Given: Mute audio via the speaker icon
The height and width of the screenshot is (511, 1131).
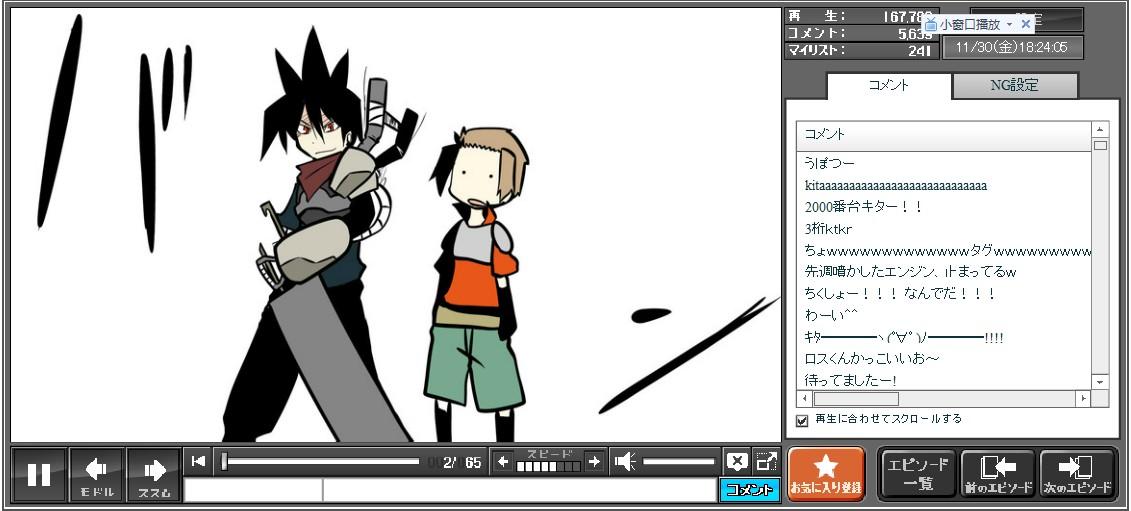Looking at the screenshot, I should [x=625, y=461].
